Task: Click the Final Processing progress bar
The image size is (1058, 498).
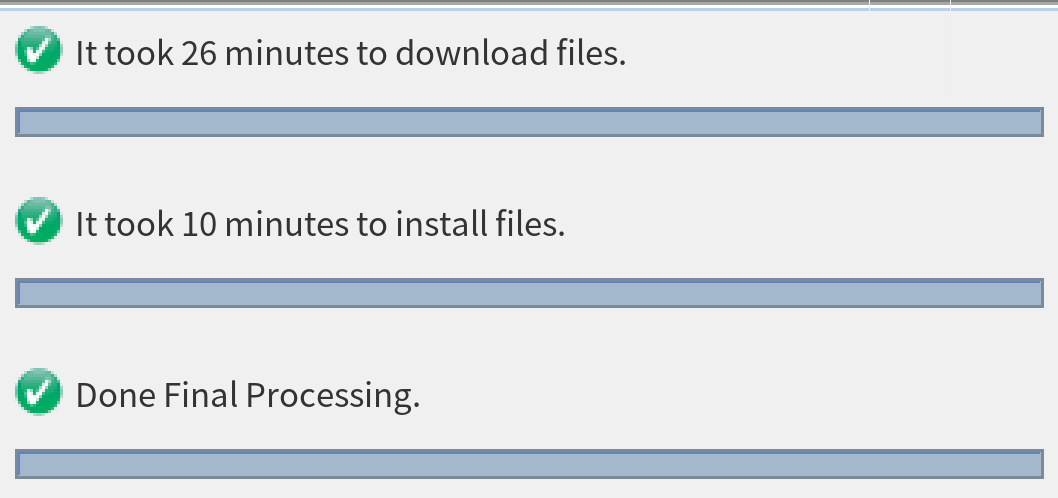Action: point(530,464)
